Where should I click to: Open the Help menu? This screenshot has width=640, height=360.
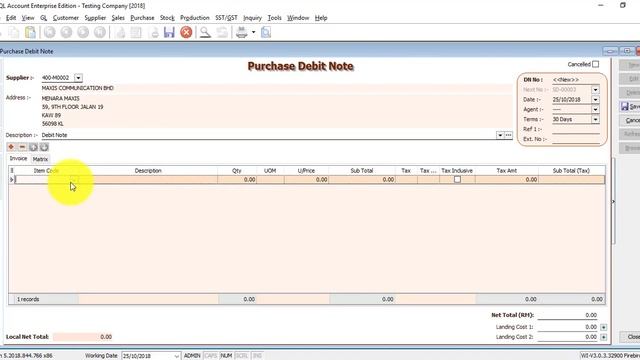(321, 18)
